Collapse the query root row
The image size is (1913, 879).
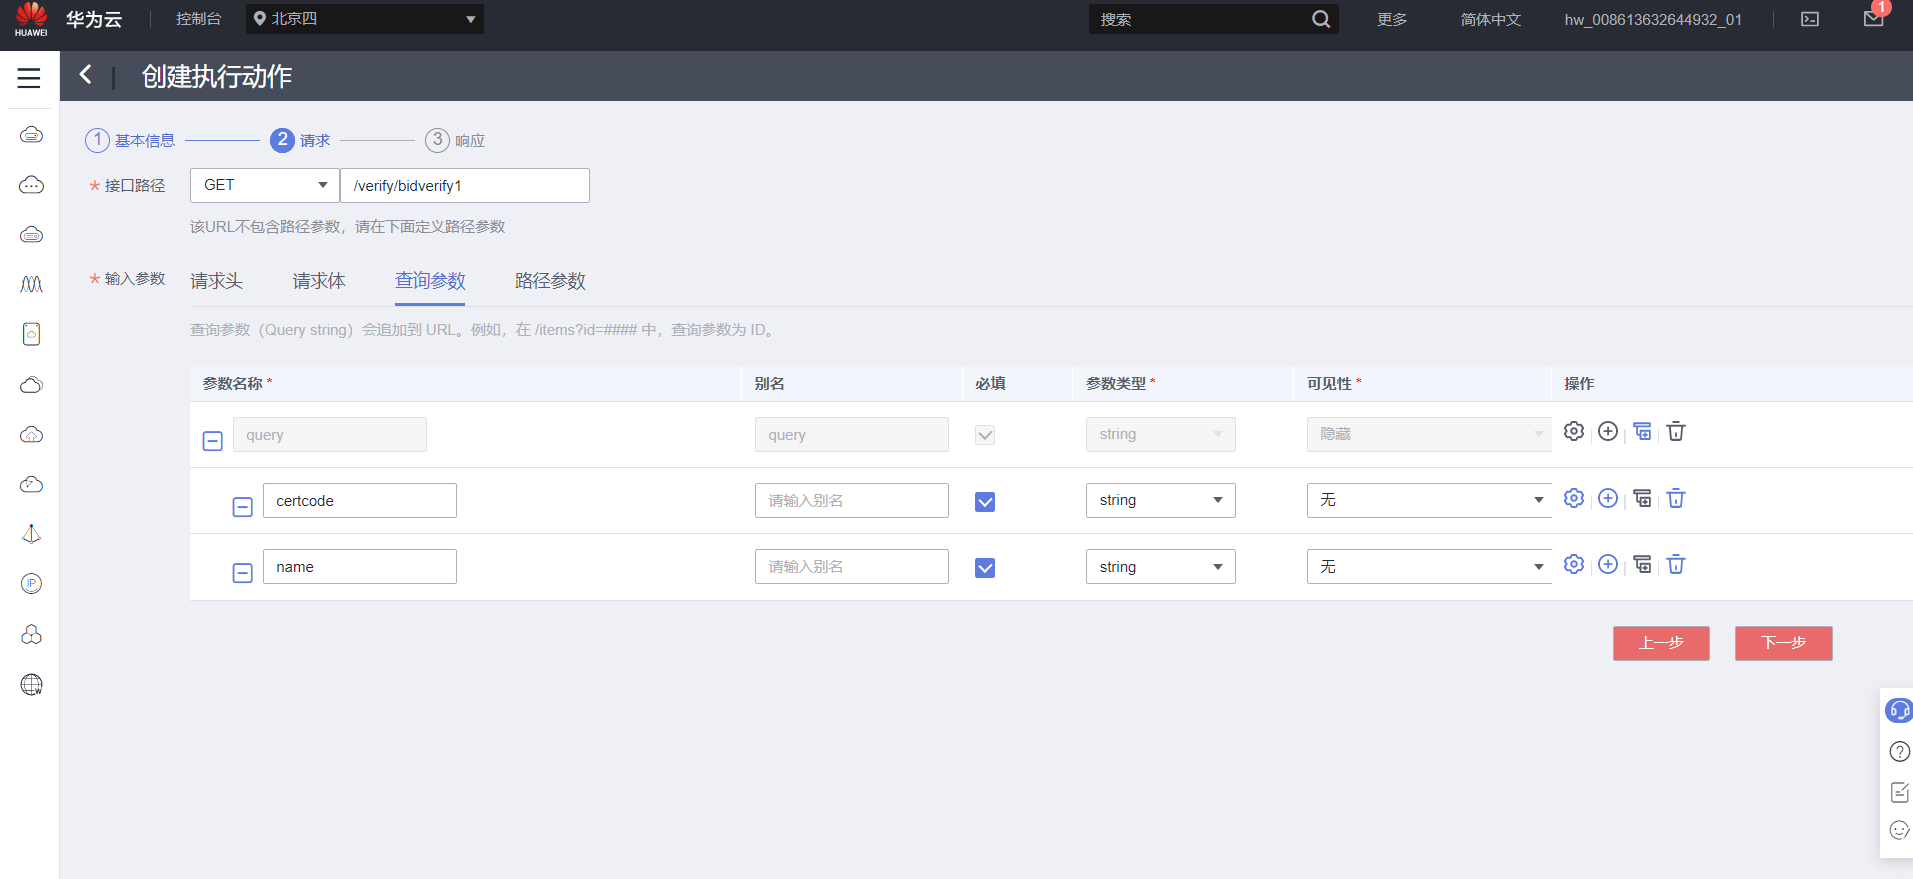pos(213,441)
